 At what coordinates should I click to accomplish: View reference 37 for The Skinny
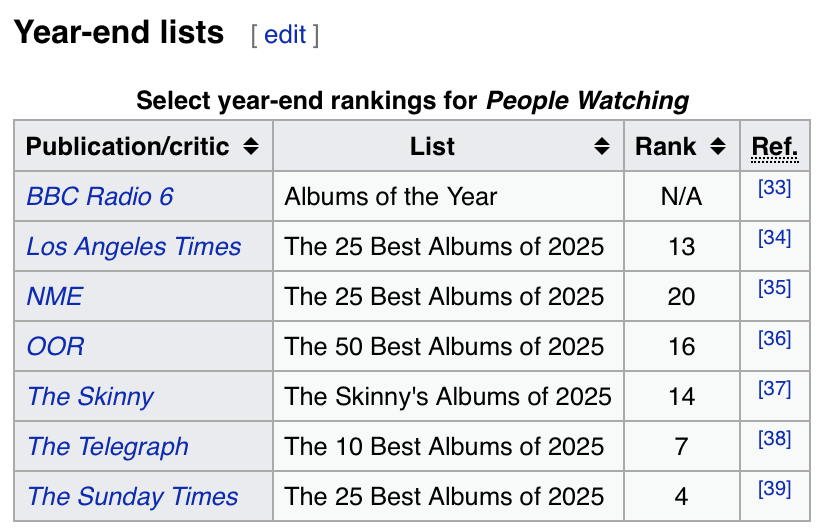(x=774, y=388)
